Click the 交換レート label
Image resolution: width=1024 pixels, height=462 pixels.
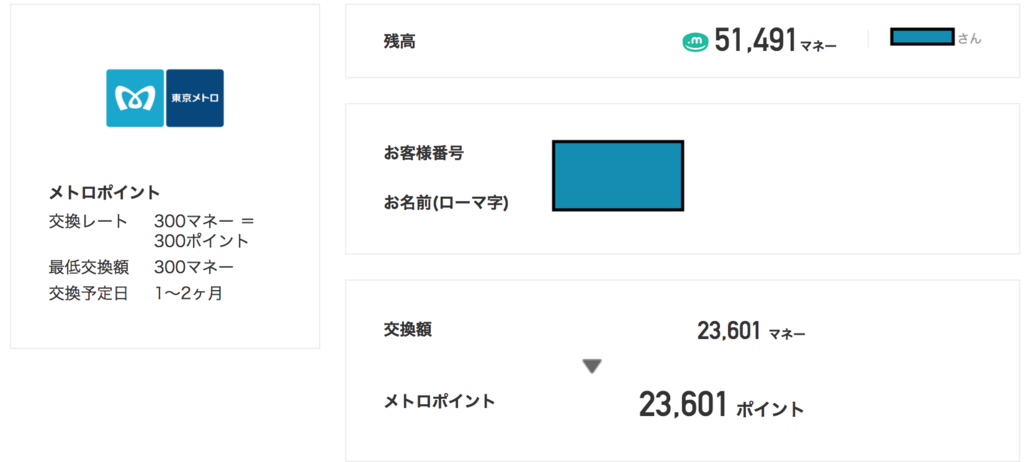[89, 222]
